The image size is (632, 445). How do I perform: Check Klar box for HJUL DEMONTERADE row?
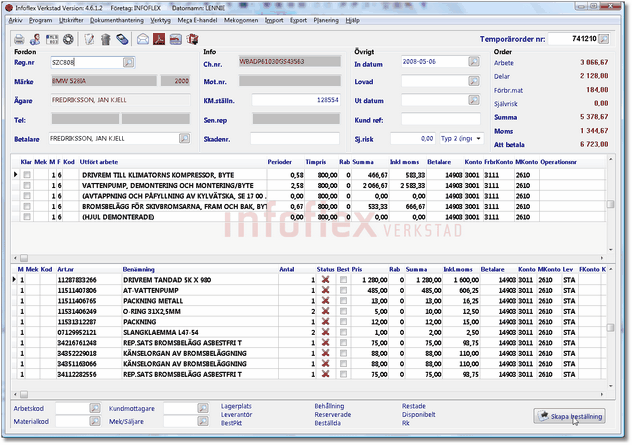27,216
